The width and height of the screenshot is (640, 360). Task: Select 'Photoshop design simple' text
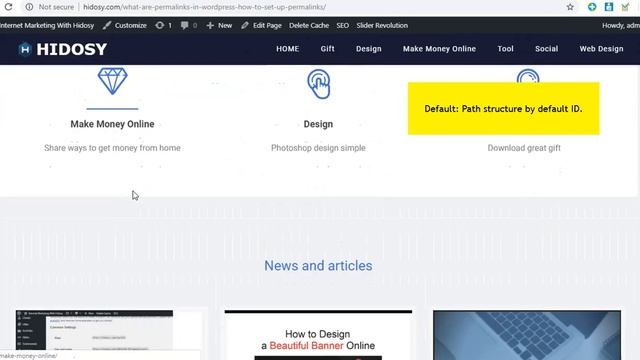318,148
